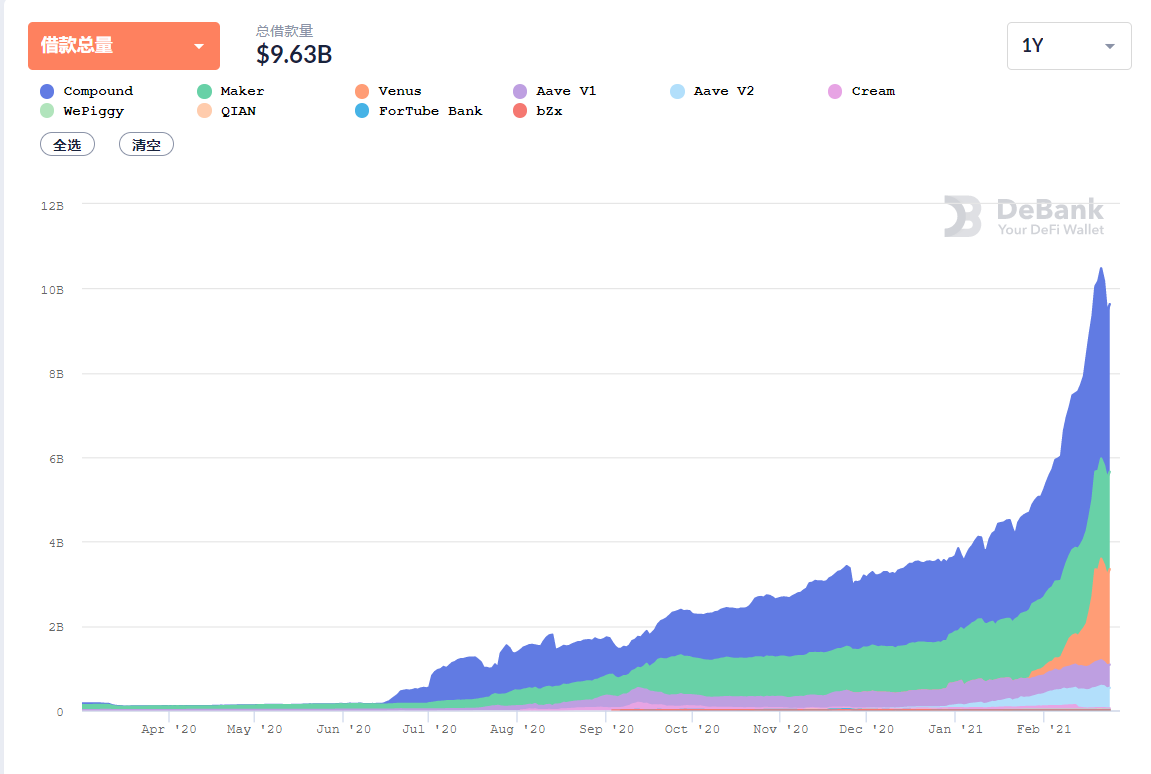This screenshot has height=774, width=1151.
Task: Toggle the QIAN series label
Action: click(239, 111)
